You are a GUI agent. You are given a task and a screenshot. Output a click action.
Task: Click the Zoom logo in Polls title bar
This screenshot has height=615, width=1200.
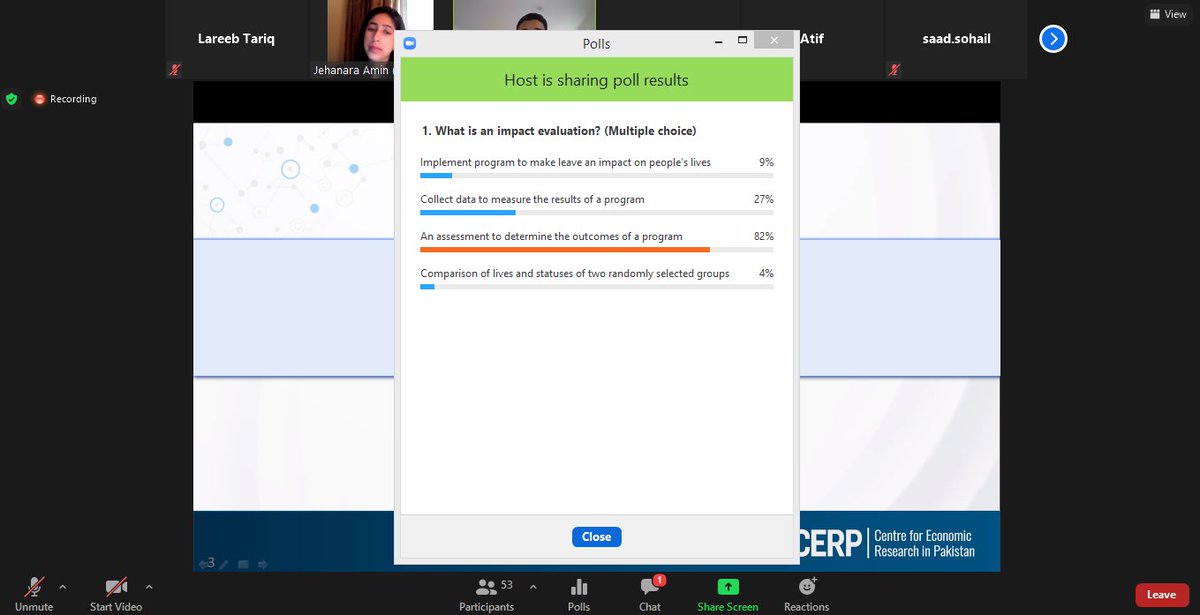pyautogui.click(x=409, y=43)
